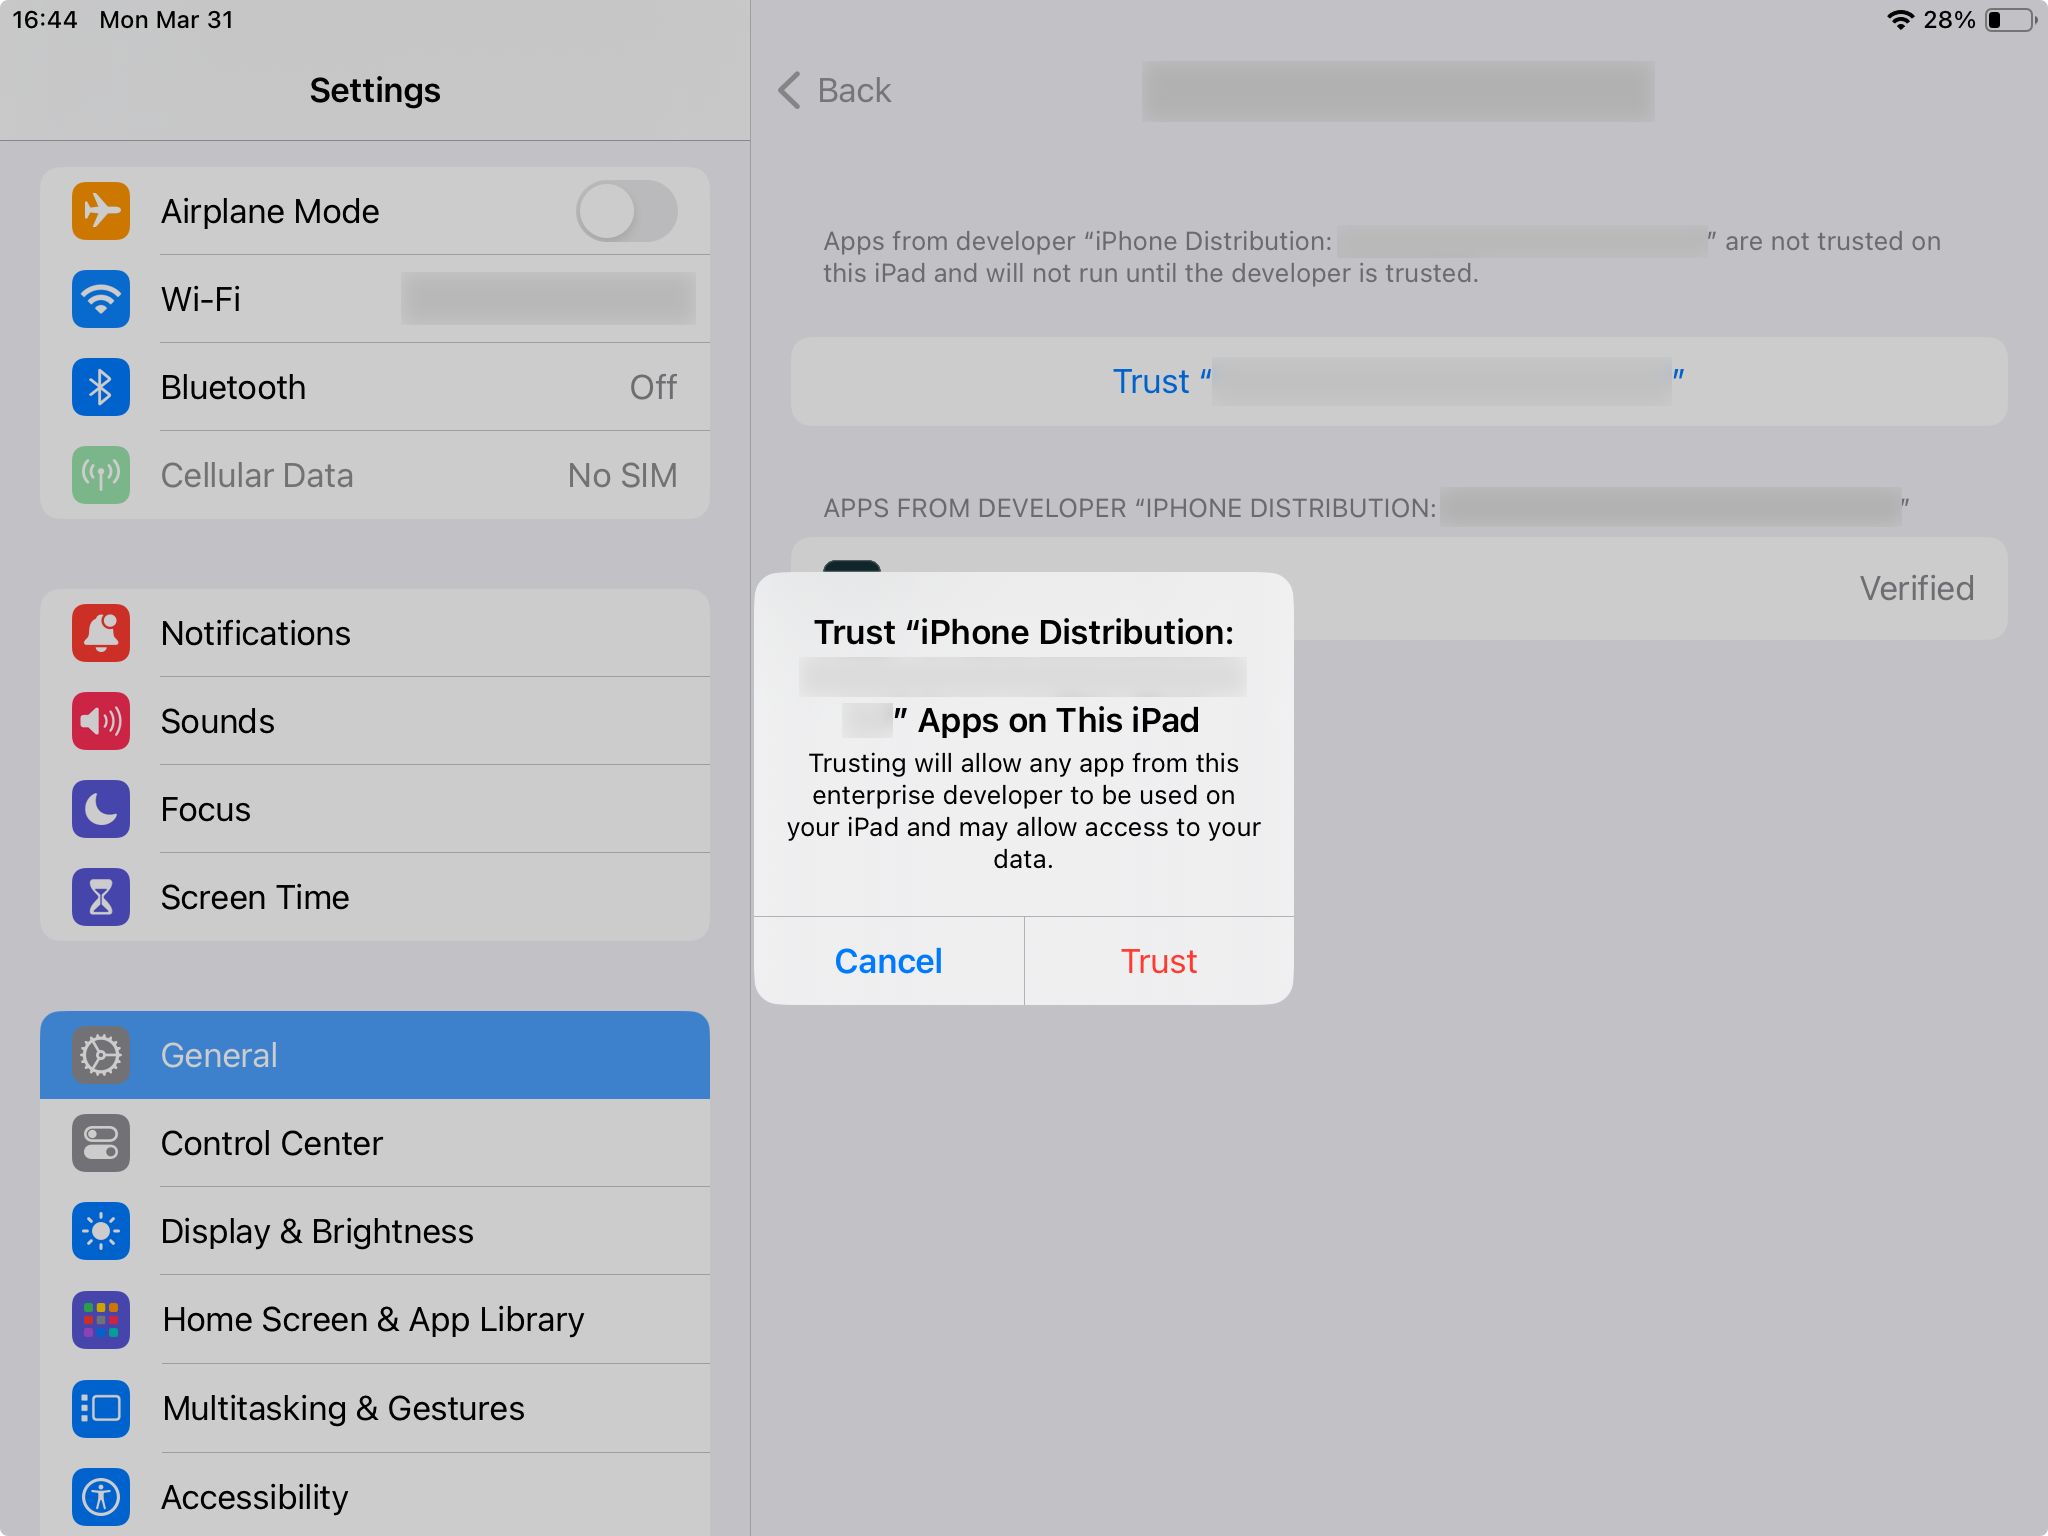
Task: Tap the Mon Mar 31 date
Action: [x=166, y=20]
